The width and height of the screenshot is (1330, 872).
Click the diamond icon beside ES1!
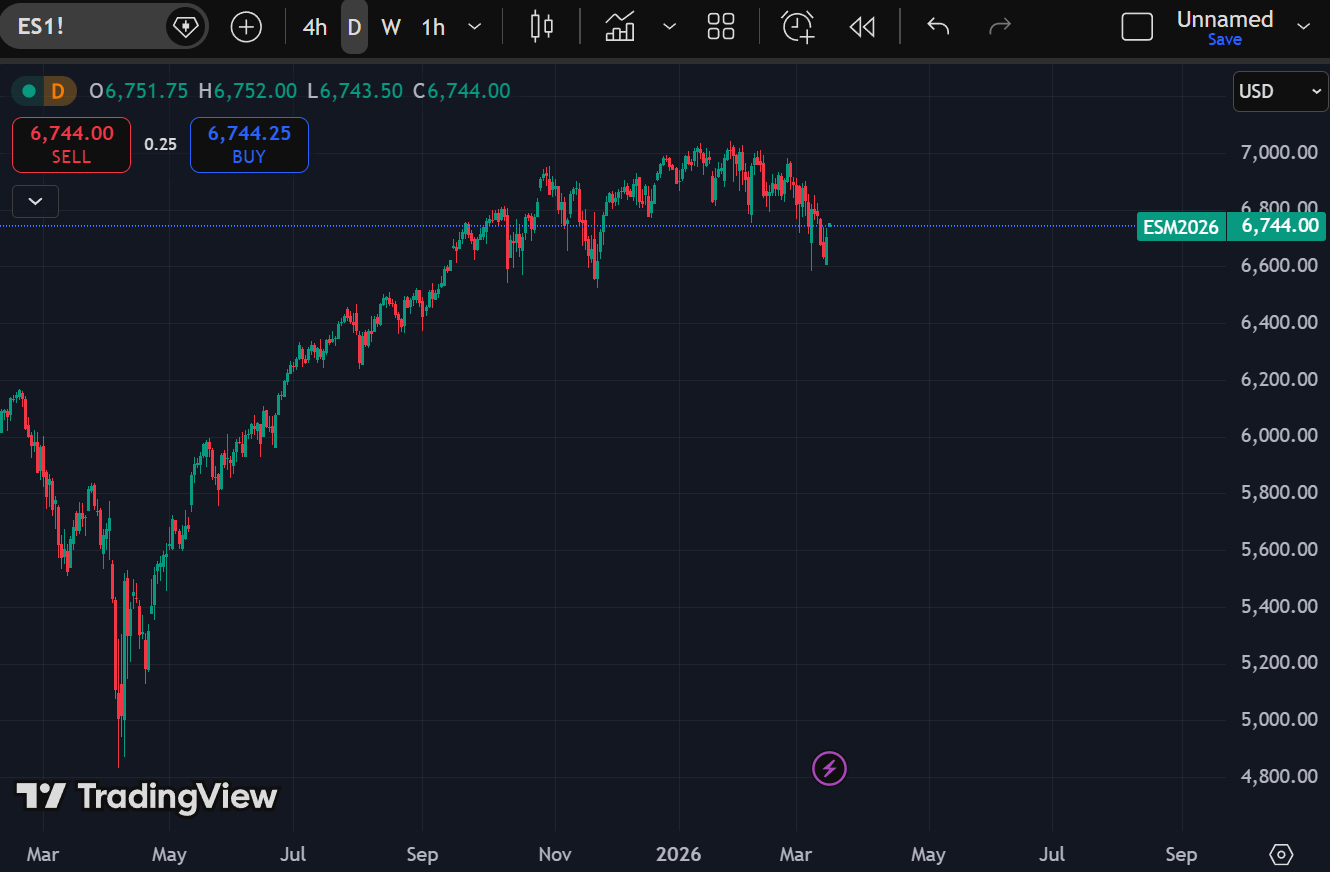(x=185, y=27)
